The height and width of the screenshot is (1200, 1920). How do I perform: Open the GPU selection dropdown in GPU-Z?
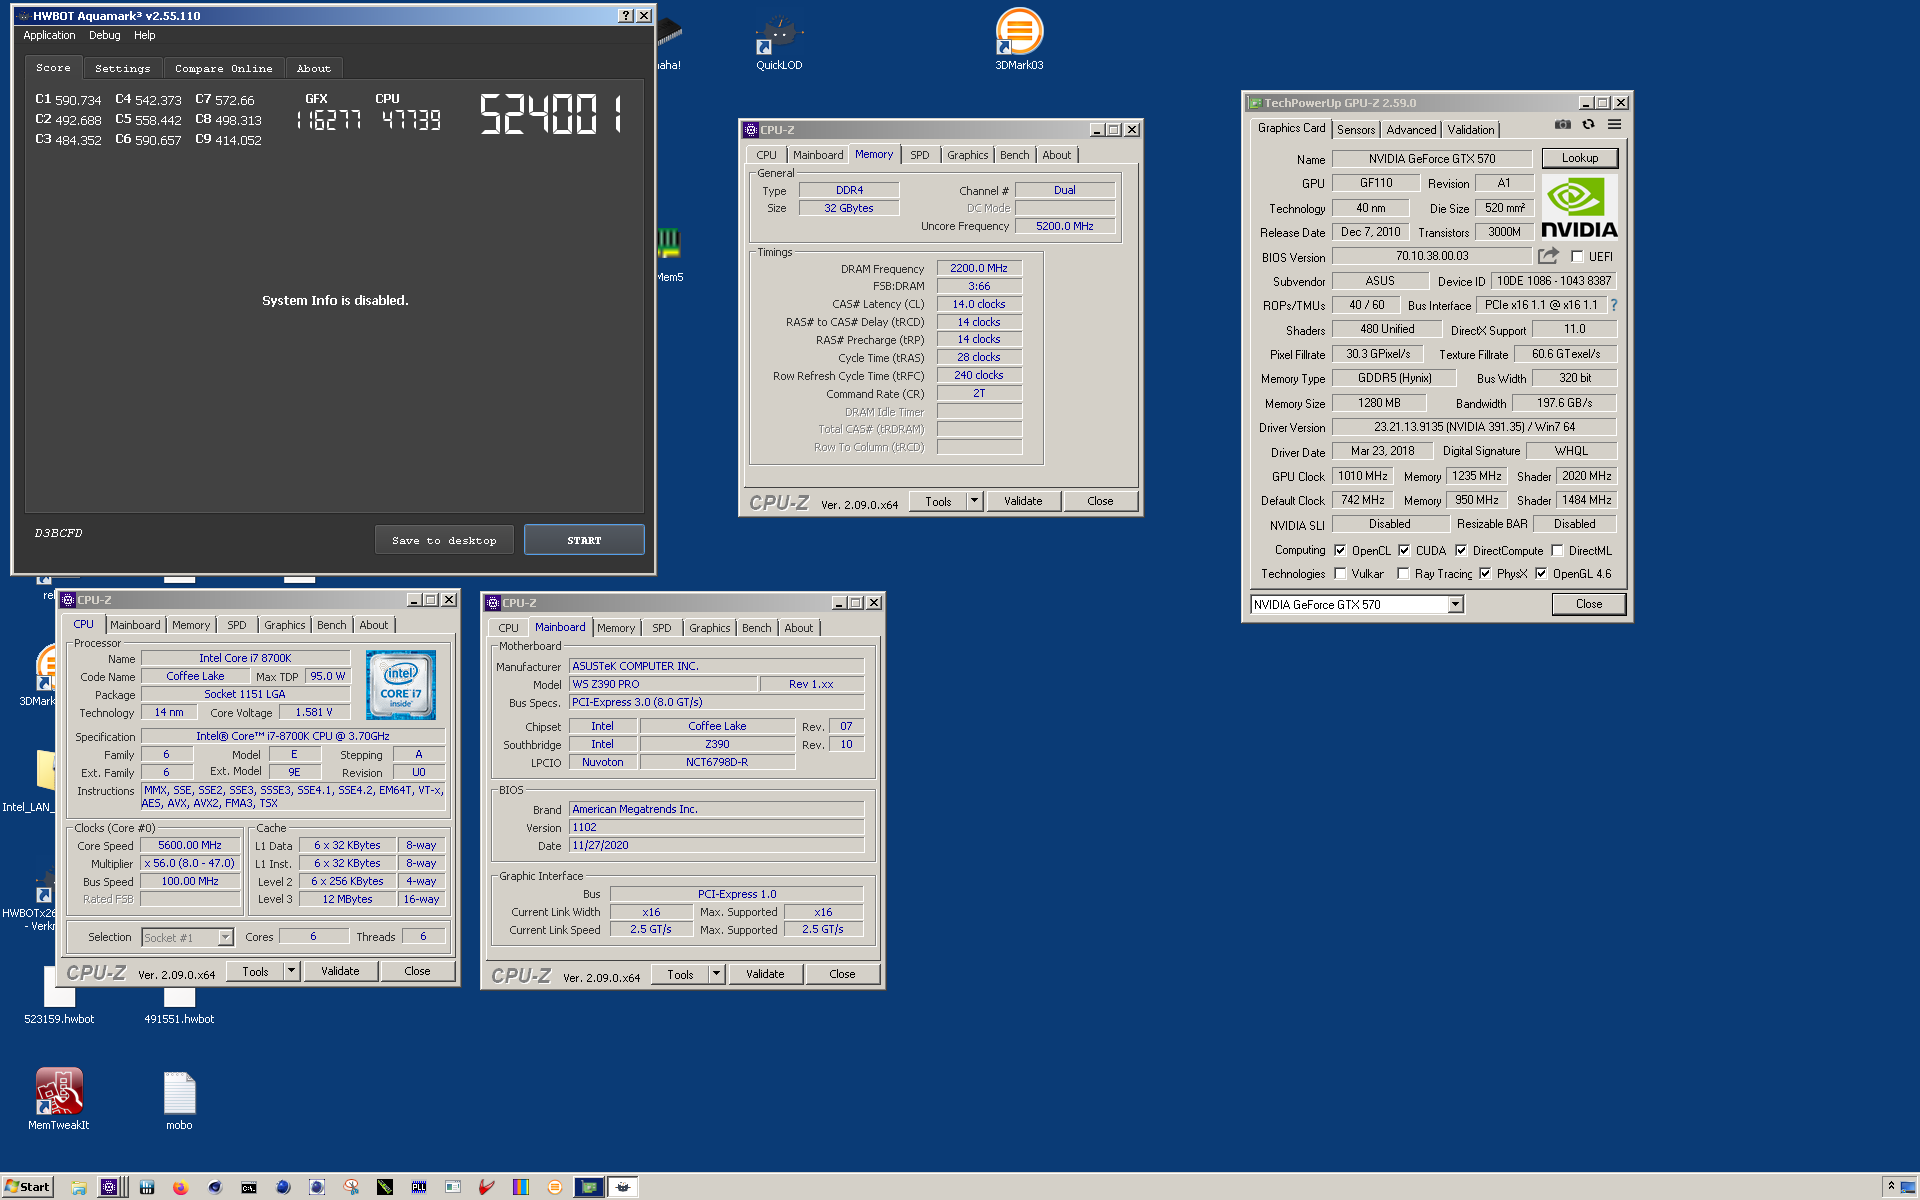click(x=1456, y=604)
